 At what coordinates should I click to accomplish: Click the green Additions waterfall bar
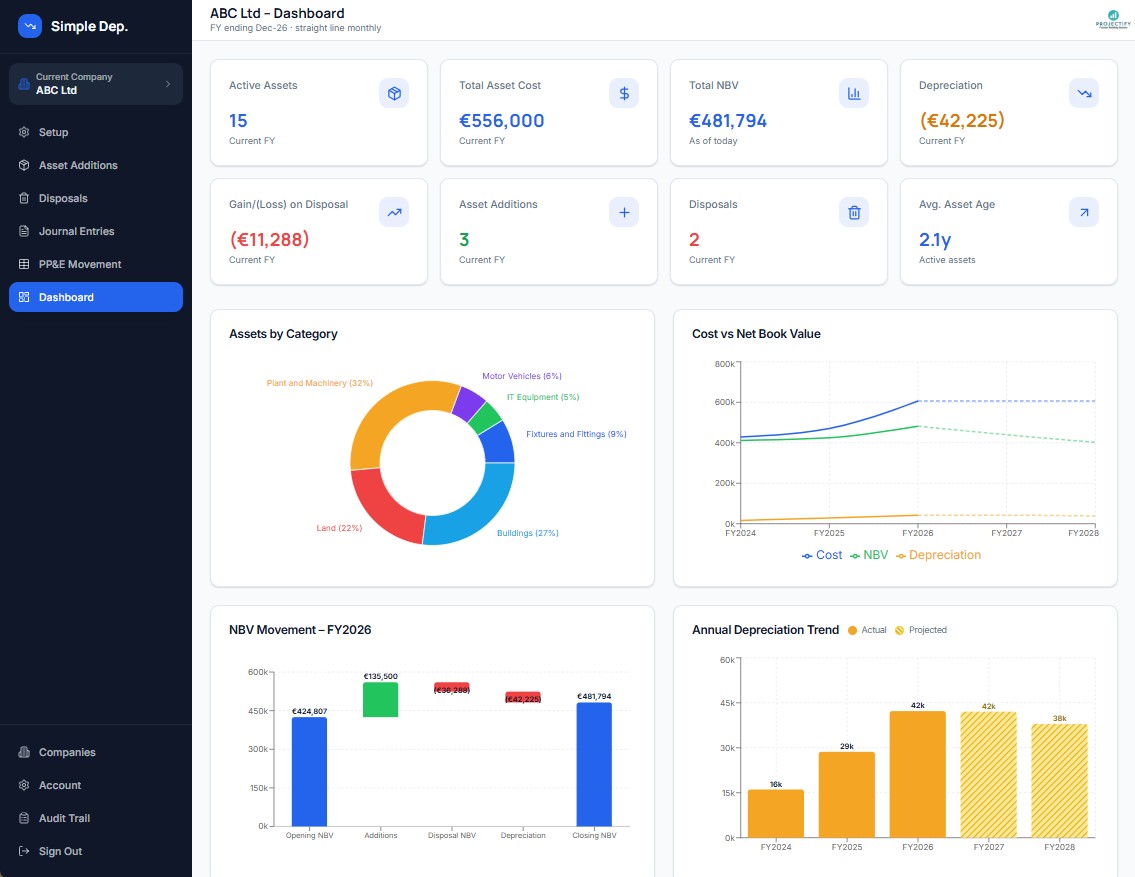[381, 700]
